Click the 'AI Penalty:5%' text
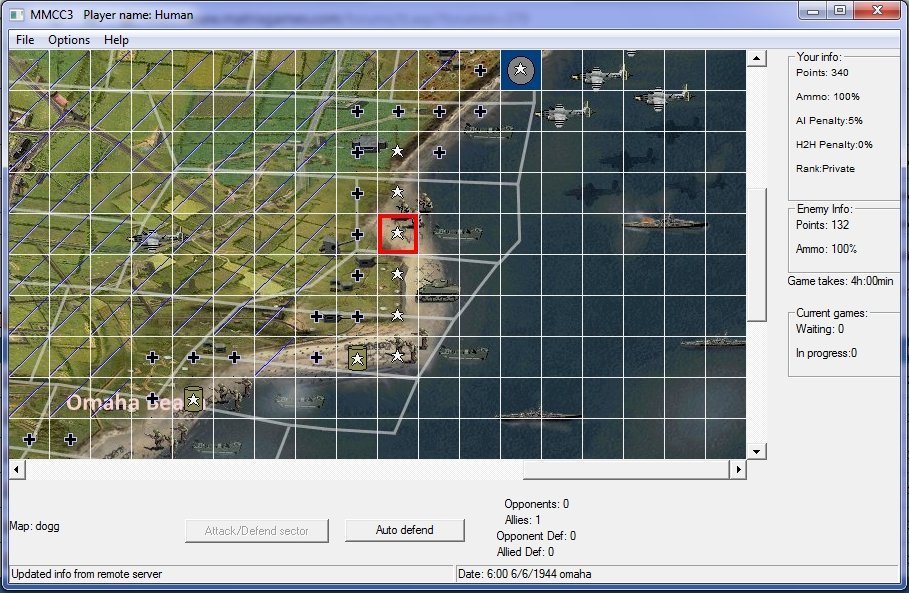 point(829,121)
